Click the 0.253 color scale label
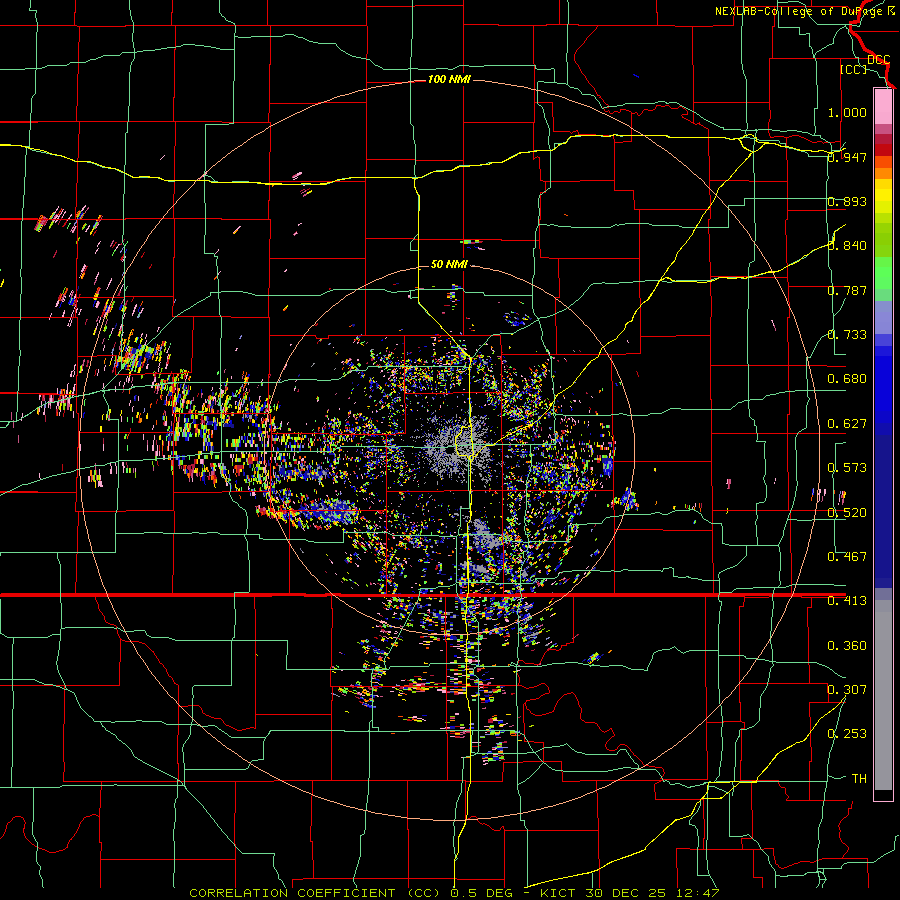The height and width of the screenshot is (900, 900). tap(847, 734)
